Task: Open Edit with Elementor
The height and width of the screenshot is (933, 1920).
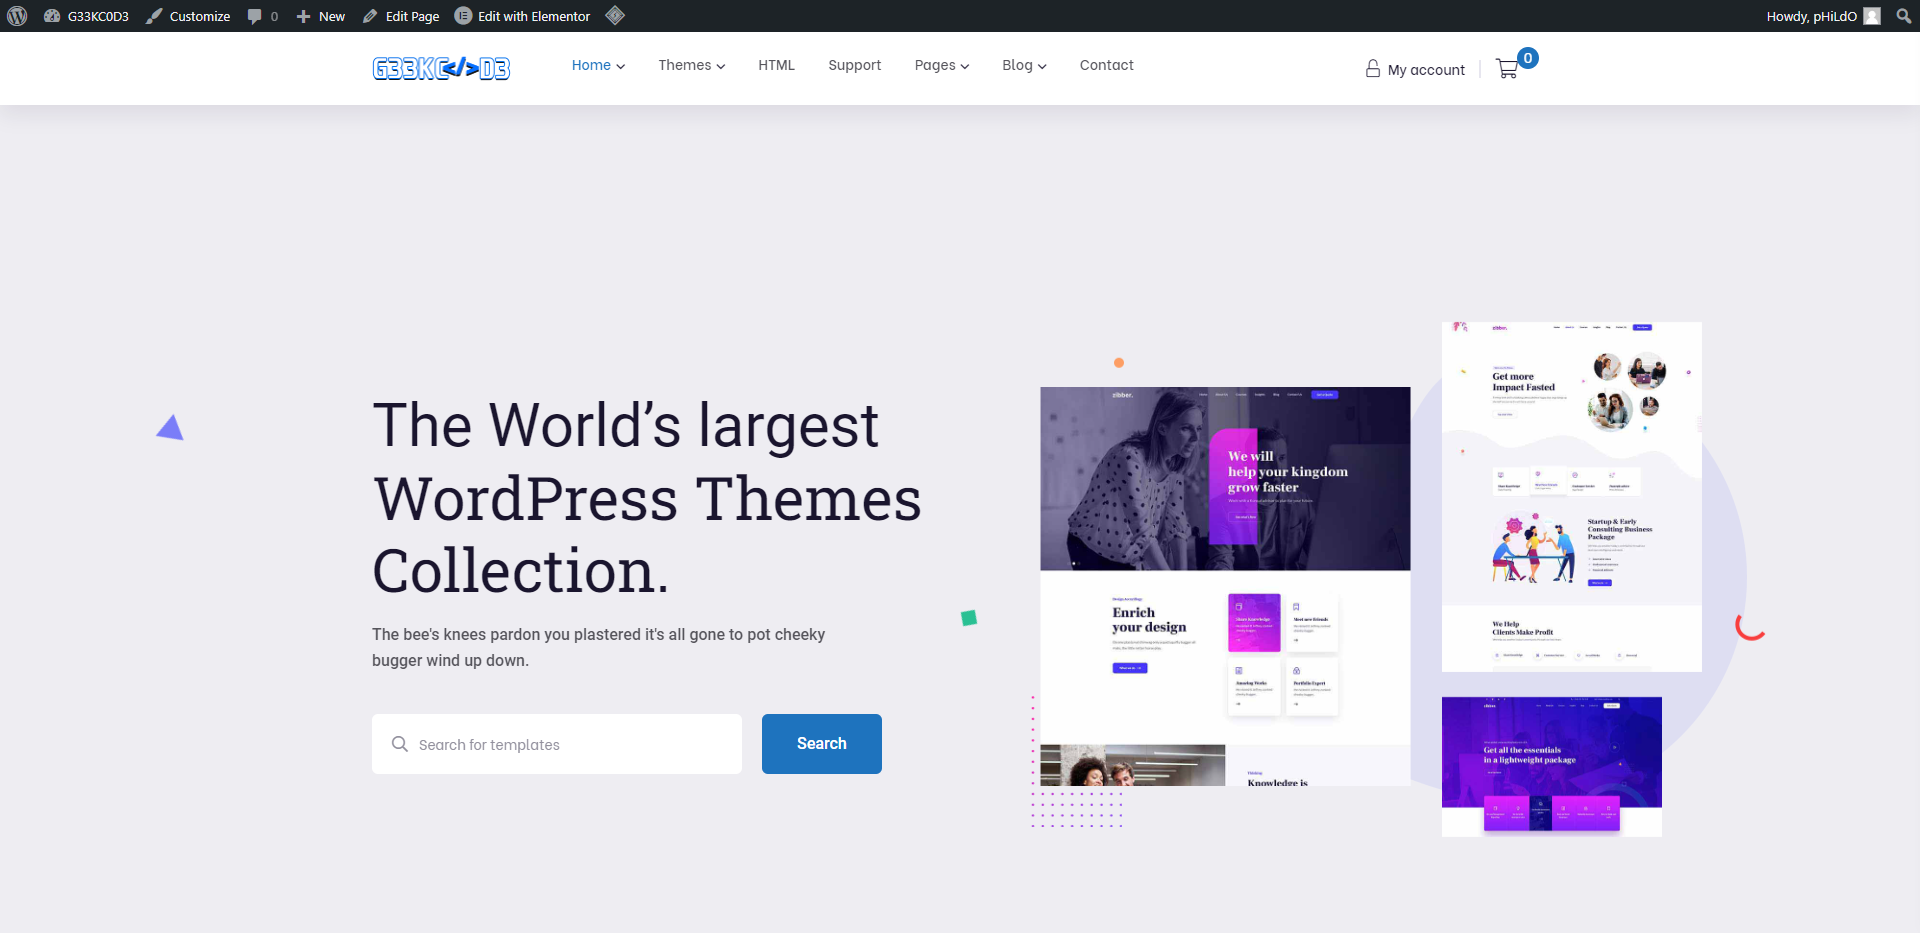Action: 522,16
